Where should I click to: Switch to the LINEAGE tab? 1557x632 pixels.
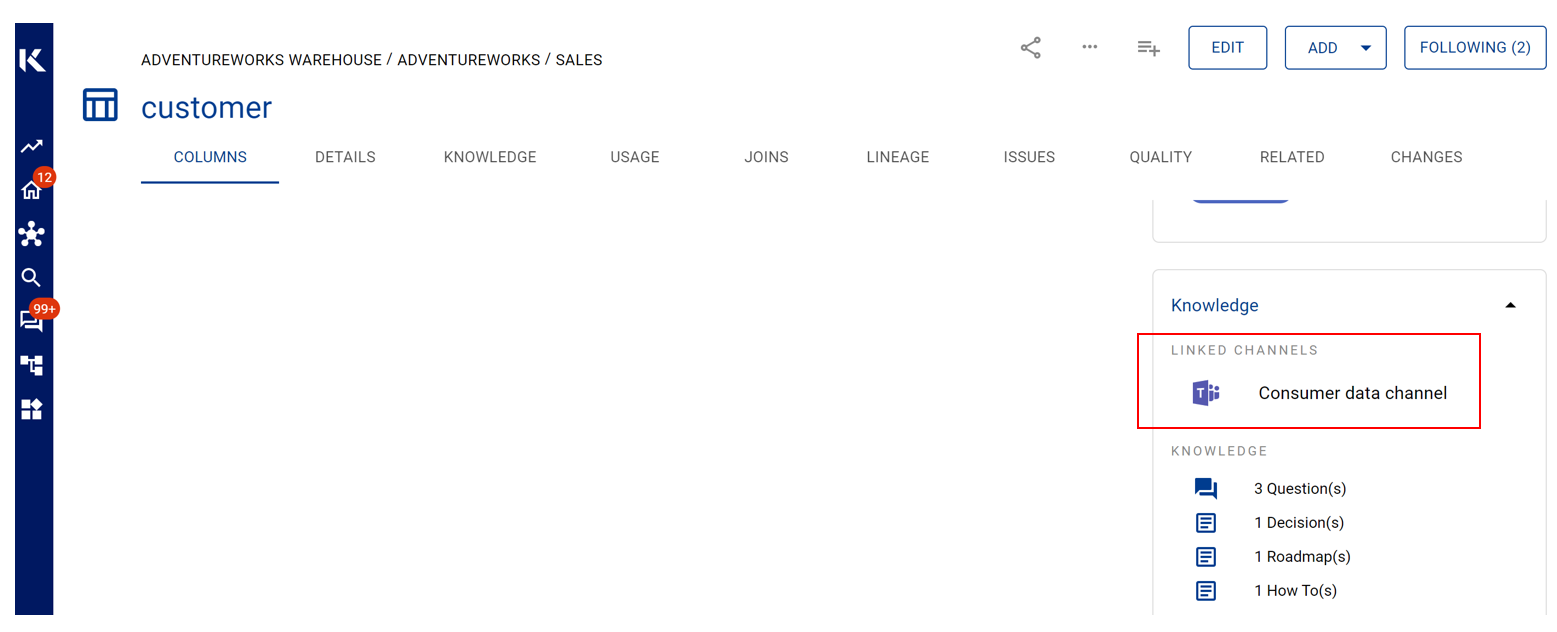[x=897, y=157]
